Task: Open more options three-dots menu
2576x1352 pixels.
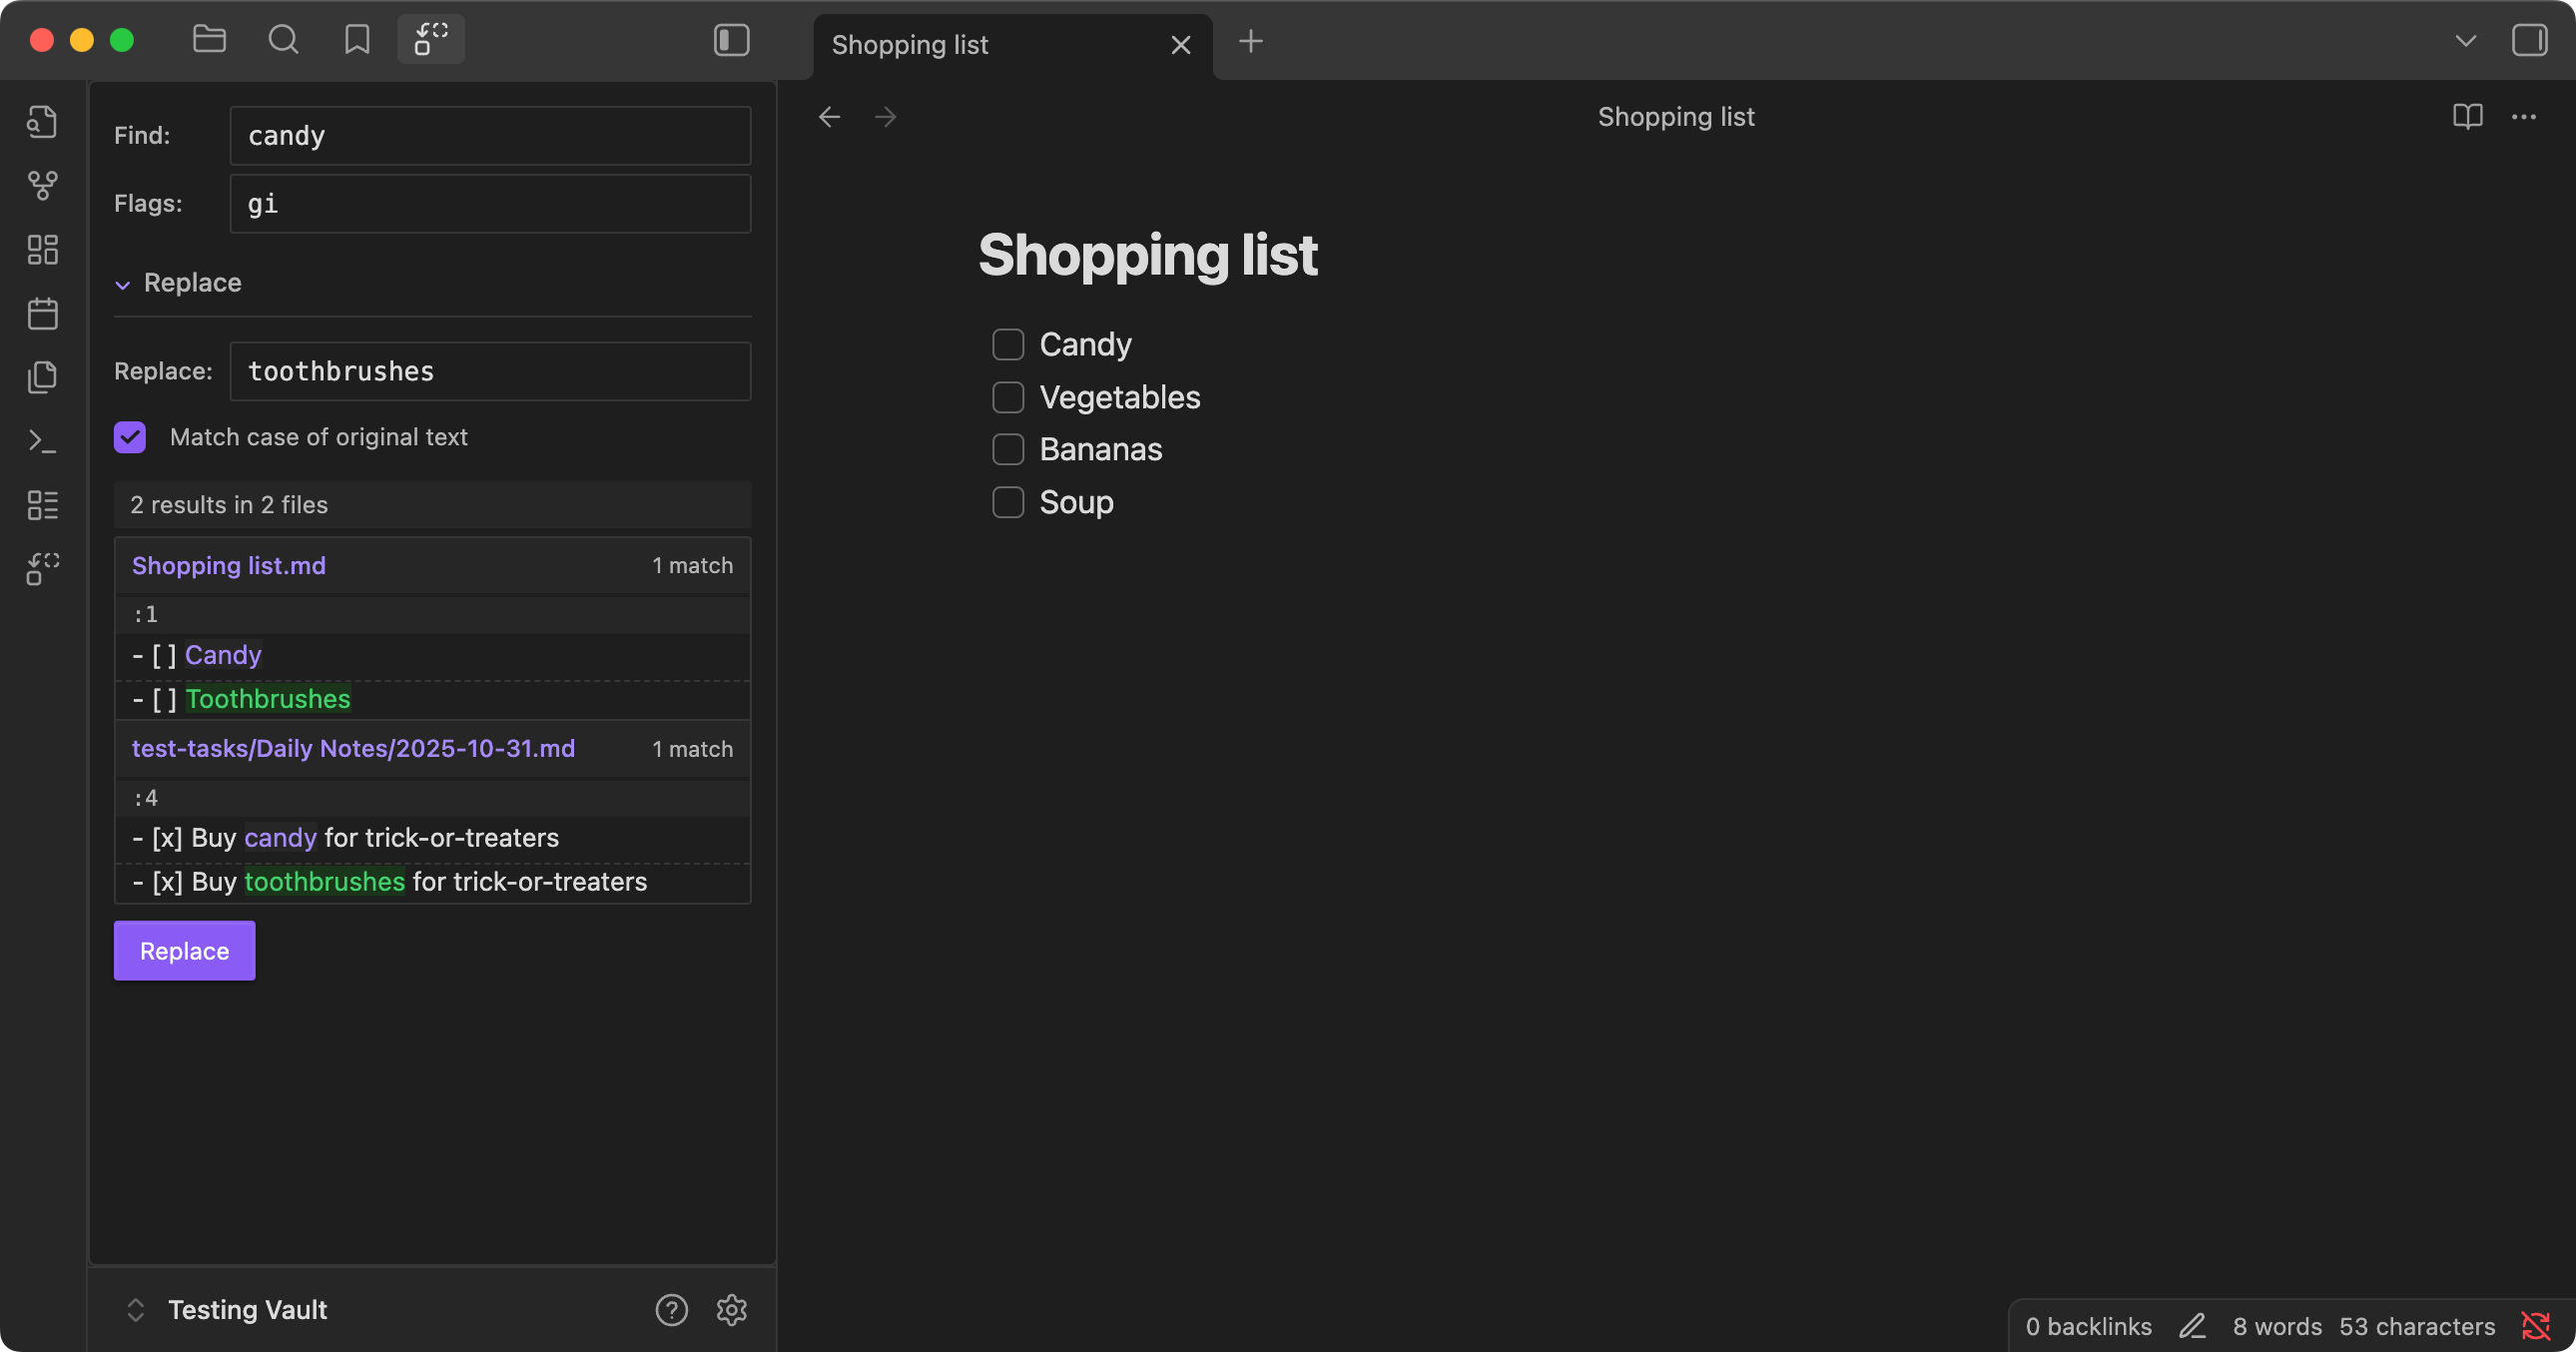Action: tap(2523, 117)
